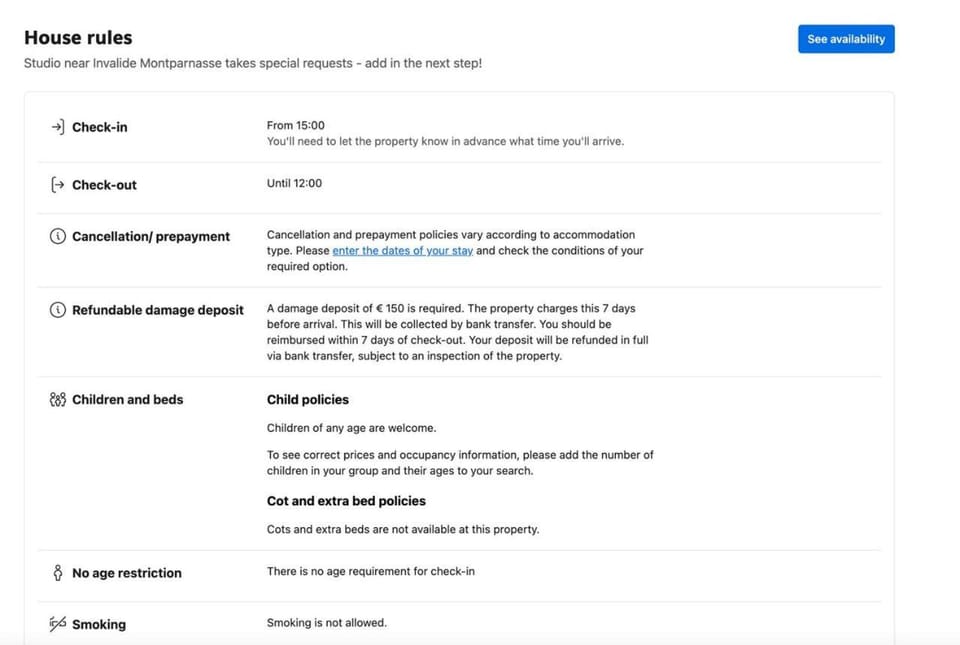The height and width of the screenshot is (645, 960).
Task: Click the check-in arrow icon
Action: [x=57, y=127]
